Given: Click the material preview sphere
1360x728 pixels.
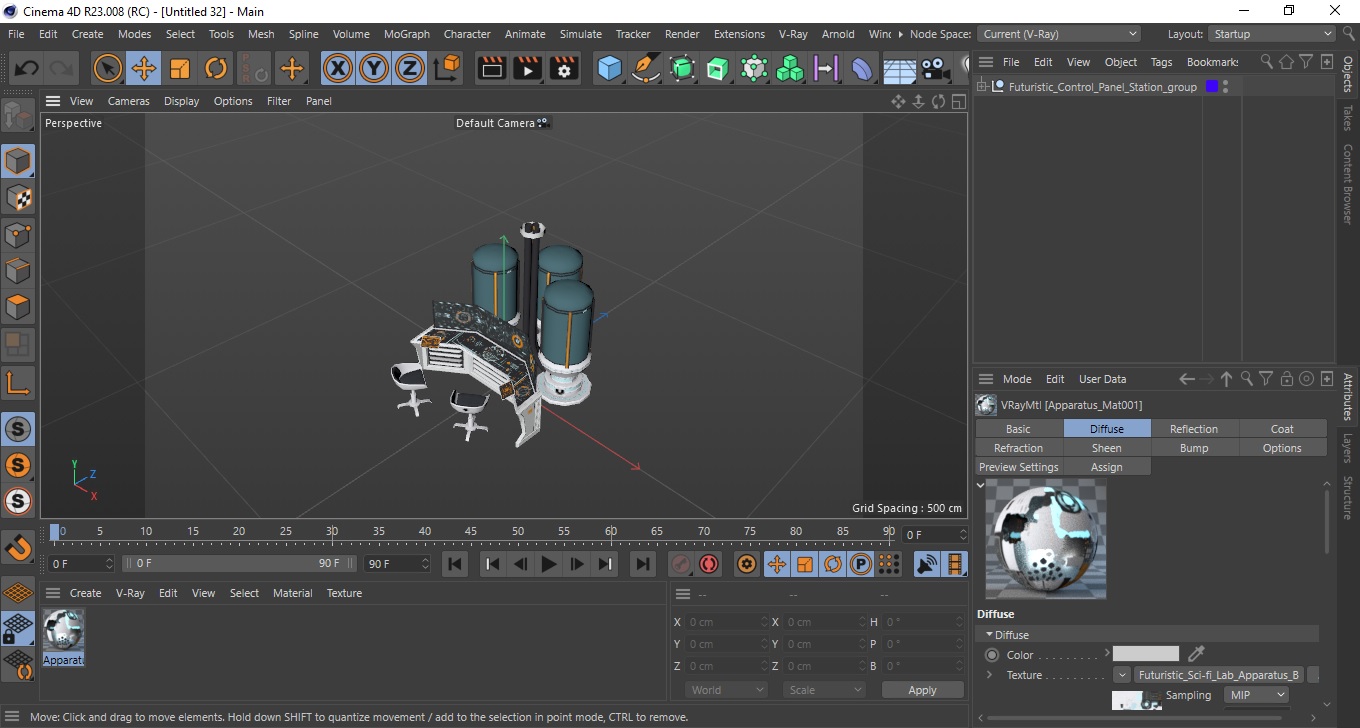Looking at the screenshot, I should click(x=1046, y=539).
